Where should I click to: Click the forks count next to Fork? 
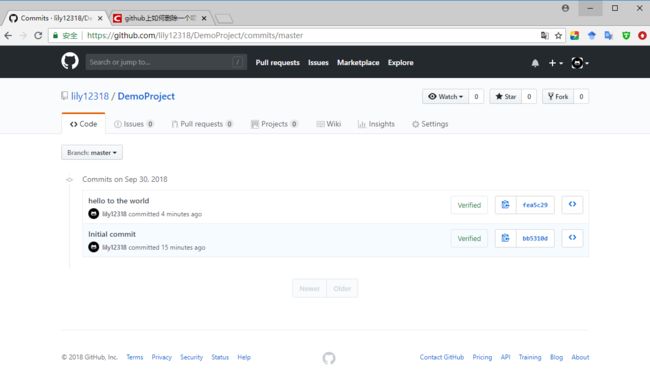[x=581, y=97]
